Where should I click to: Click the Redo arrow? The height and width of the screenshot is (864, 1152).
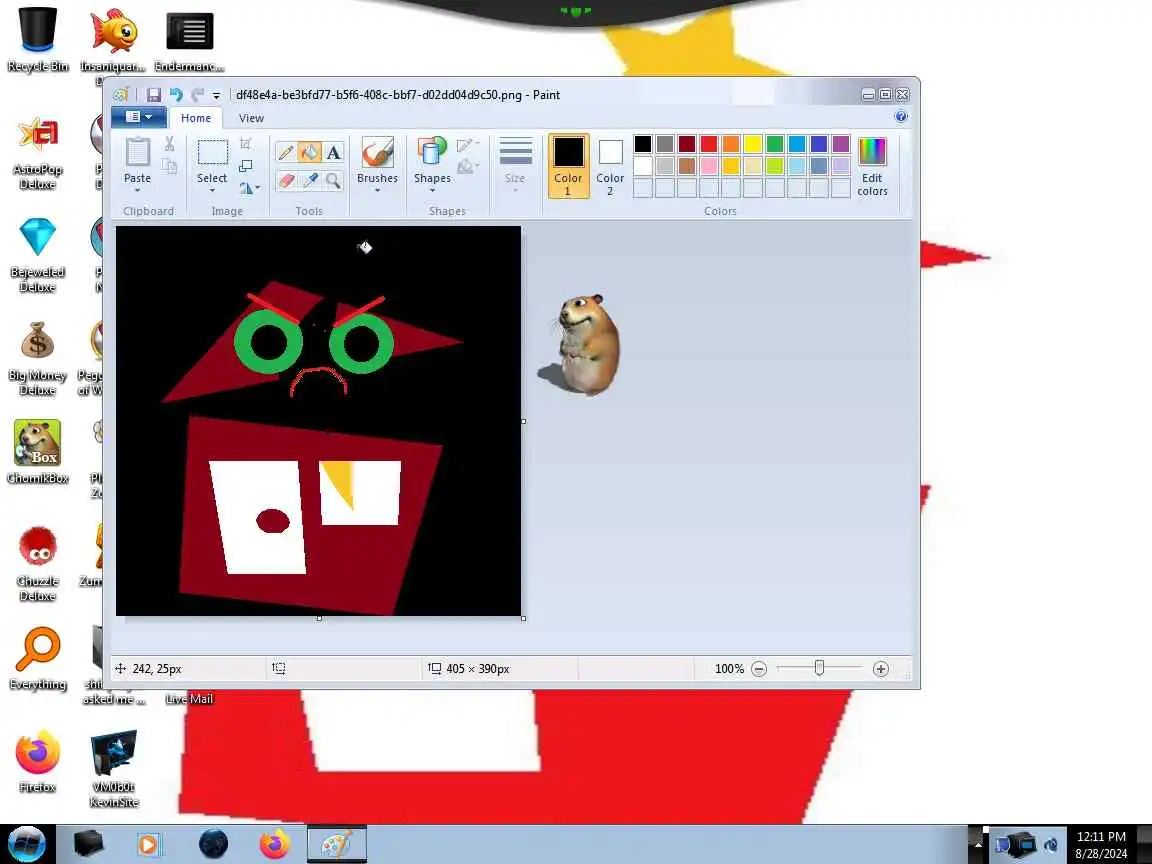click(197, 95)
